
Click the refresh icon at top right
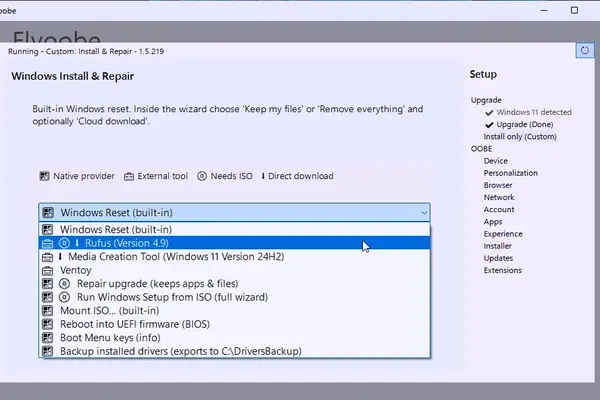pyautogui.click(x=585, y=51)
